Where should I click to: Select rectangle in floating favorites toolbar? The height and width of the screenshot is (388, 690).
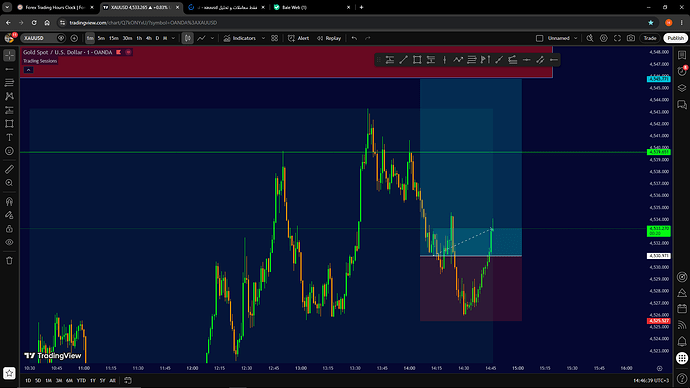417,60
